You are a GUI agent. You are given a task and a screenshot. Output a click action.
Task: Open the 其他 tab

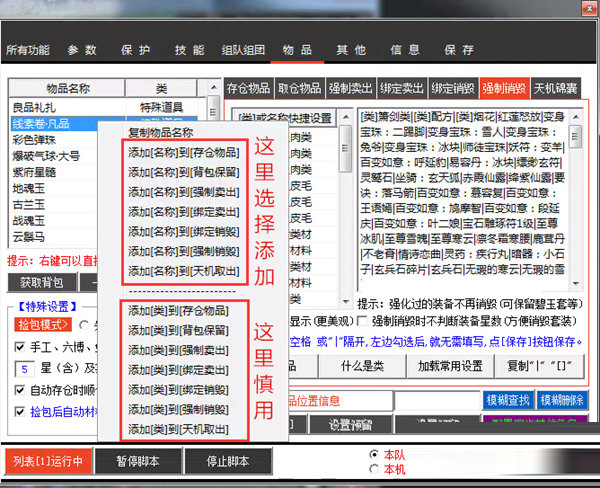[x=351, y=50]
